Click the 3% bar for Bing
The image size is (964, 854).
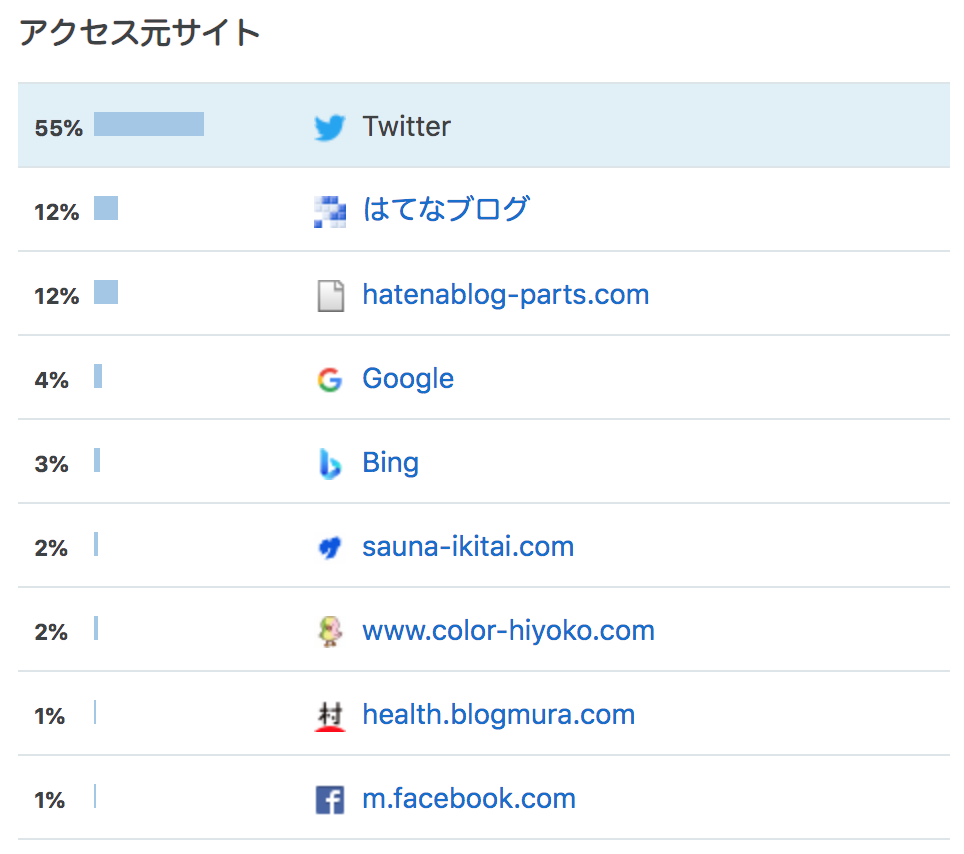97,460
